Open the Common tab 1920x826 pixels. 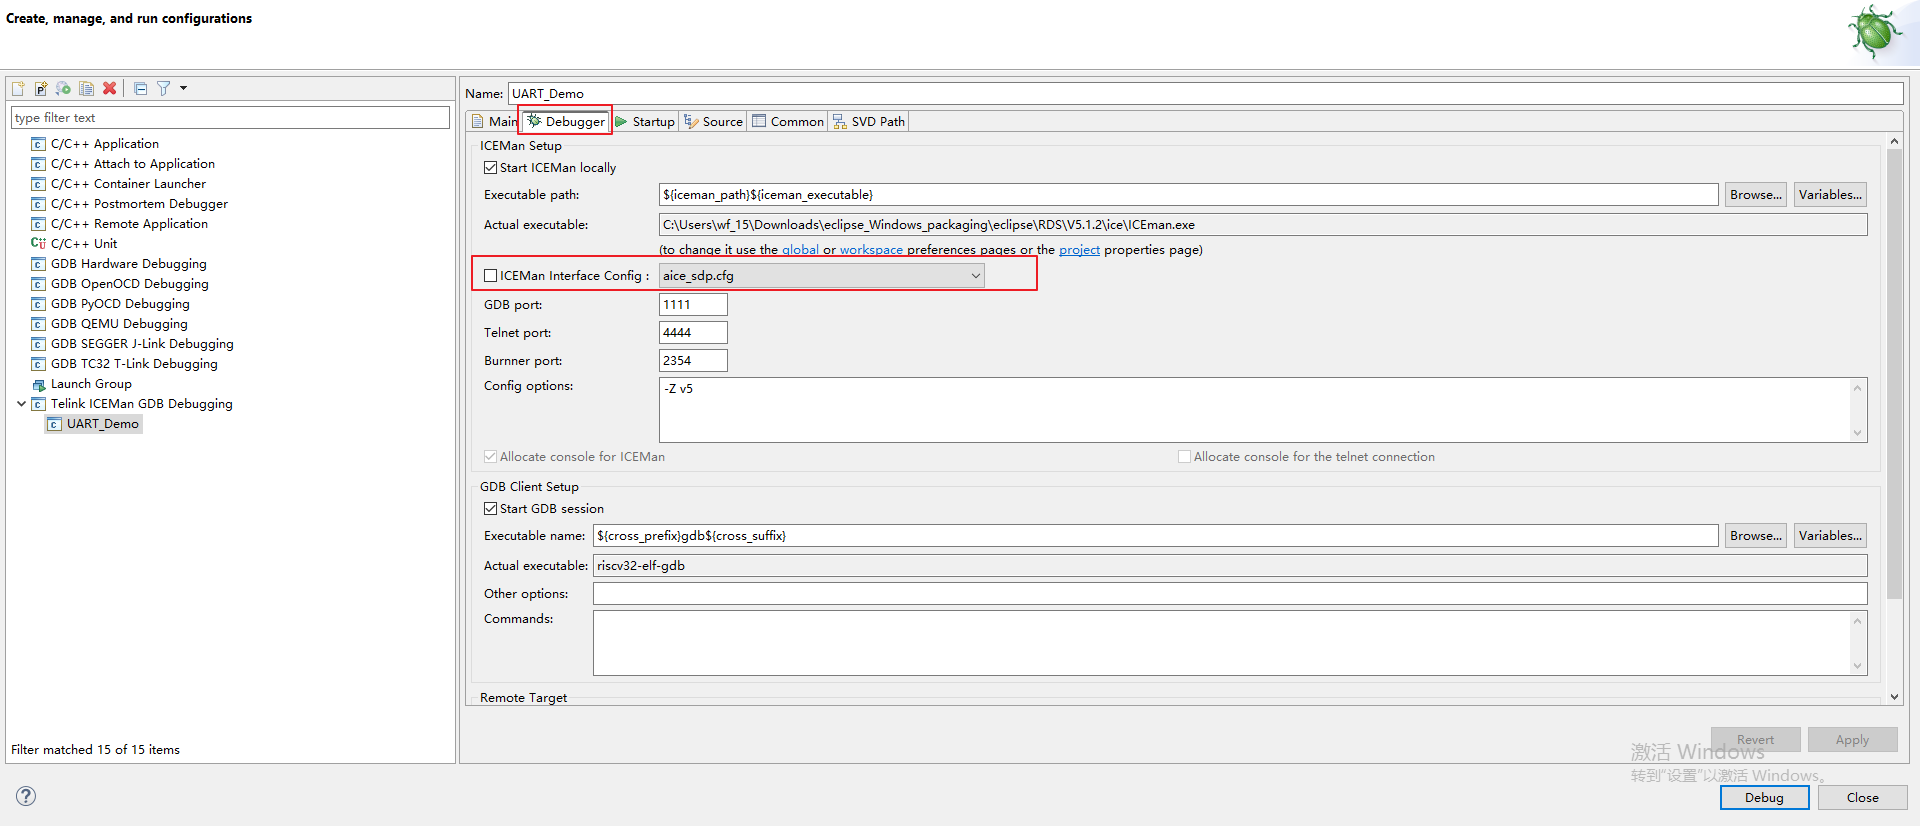click(788, 122)
